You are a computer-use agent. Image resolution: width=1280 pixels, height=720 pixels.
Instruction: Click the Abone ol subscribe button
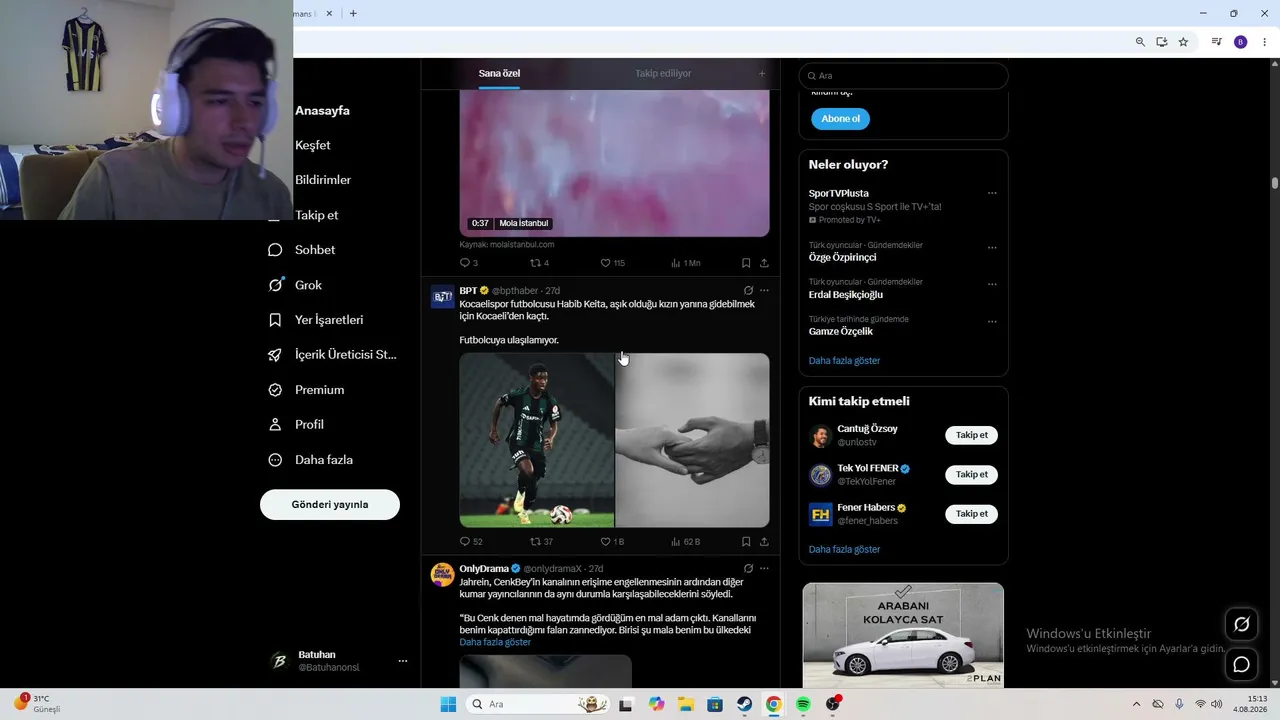[x=840, y=119]
